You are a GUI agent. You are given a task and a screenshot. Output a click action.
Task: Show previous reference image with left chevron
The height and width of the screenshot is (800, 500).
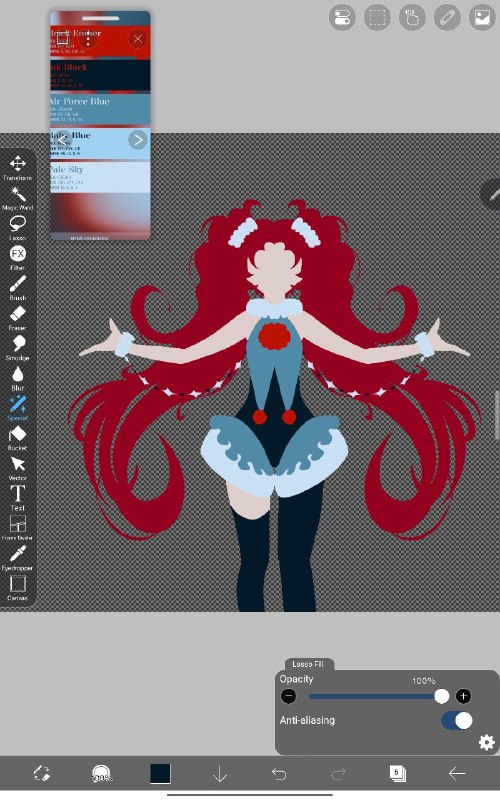tap(62, 140)
